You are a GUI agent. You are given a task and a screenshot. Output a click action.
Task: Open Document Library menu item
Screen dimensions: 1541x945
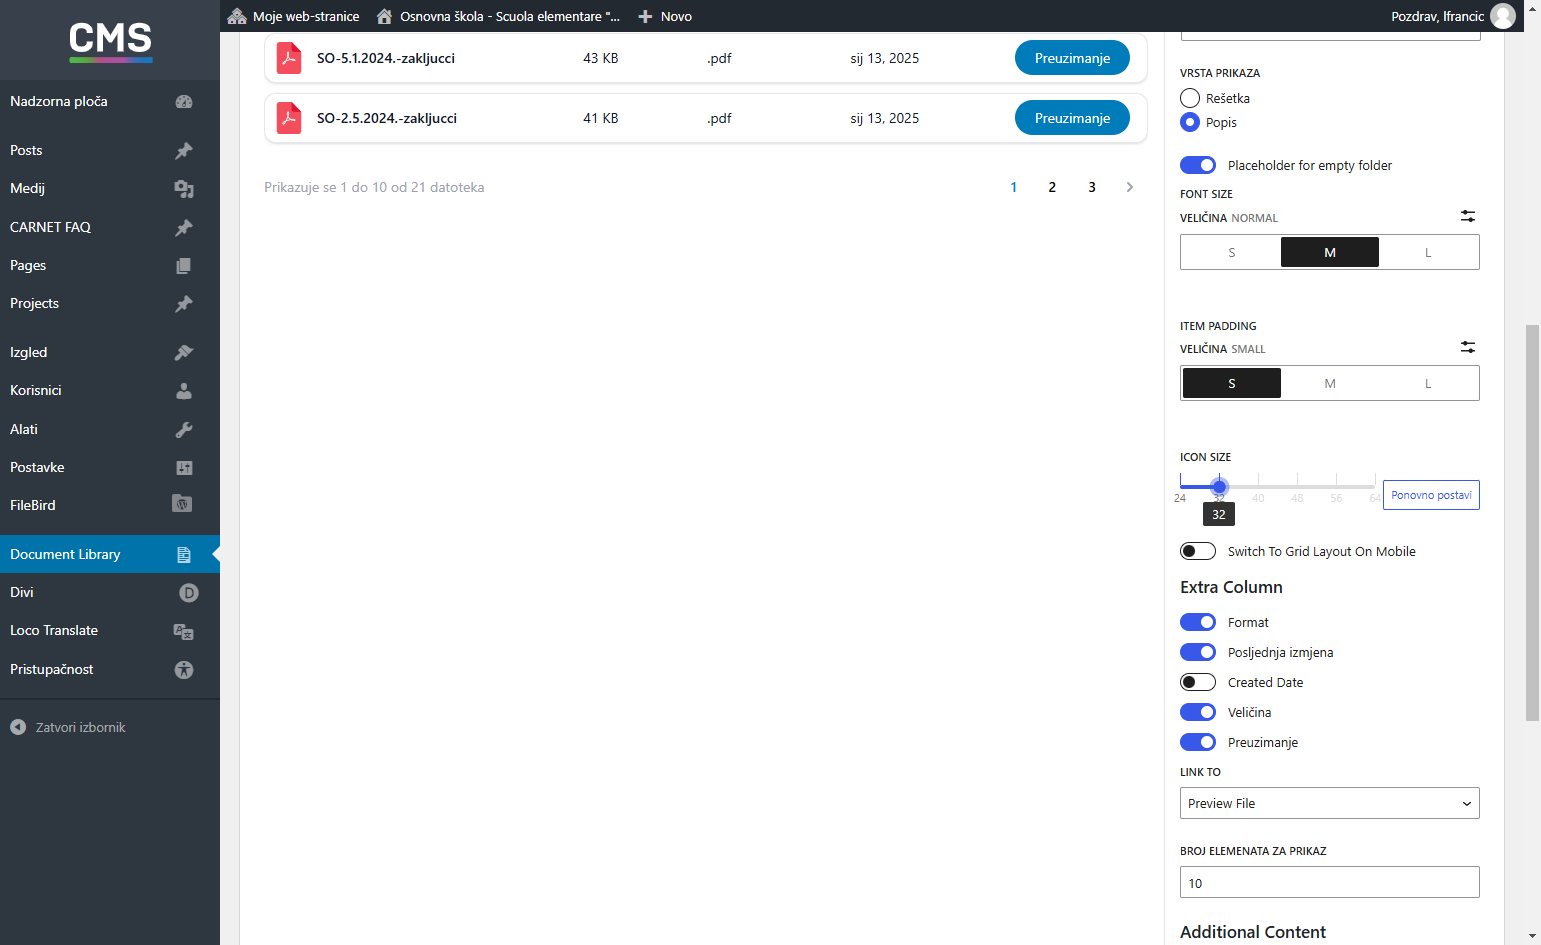[x=110, y=554]
